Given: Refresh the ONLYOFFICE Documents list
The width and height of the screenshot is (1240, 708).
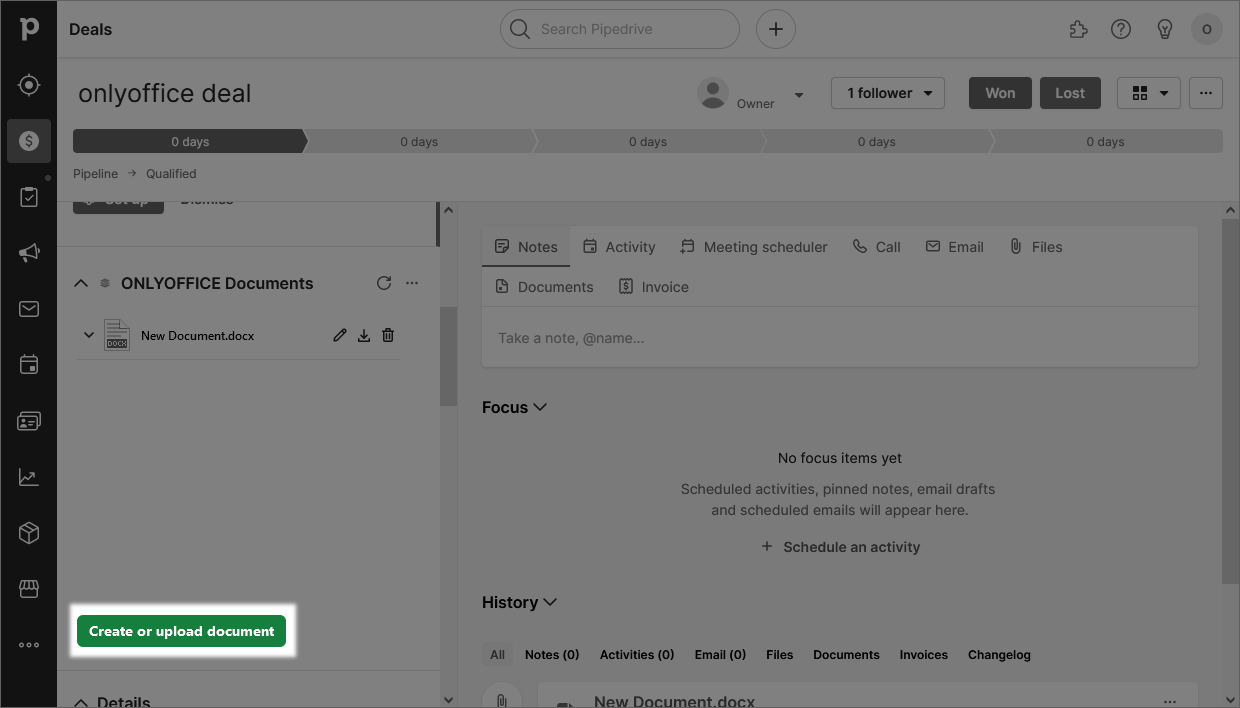Looking at the screenshot, I should (384, 283).
